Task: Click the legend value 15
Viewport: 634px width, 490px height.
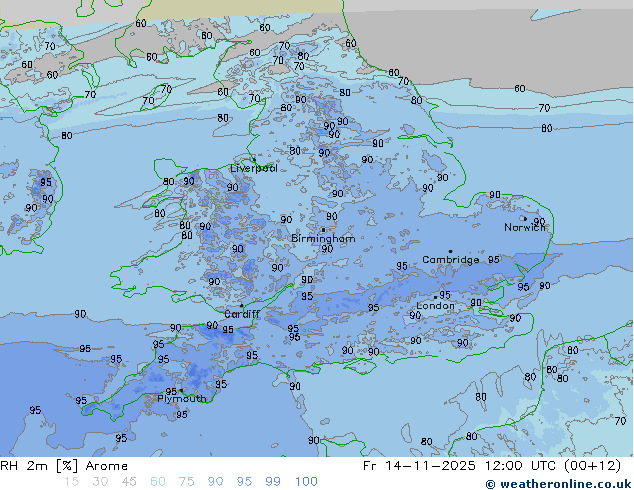Action: coord(70,482)
